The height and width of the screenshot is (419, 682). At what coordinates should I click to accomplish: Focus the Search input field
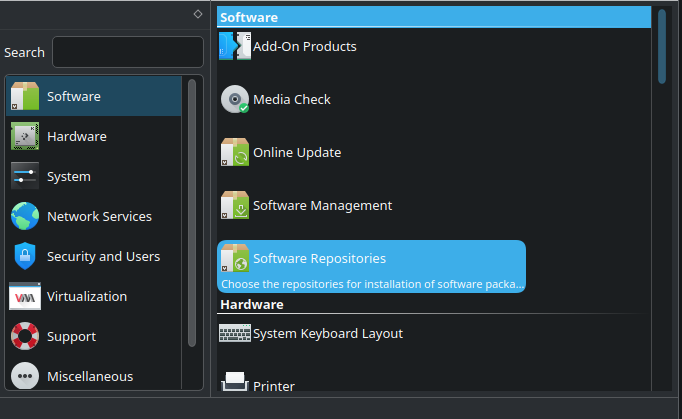[127, 52]
